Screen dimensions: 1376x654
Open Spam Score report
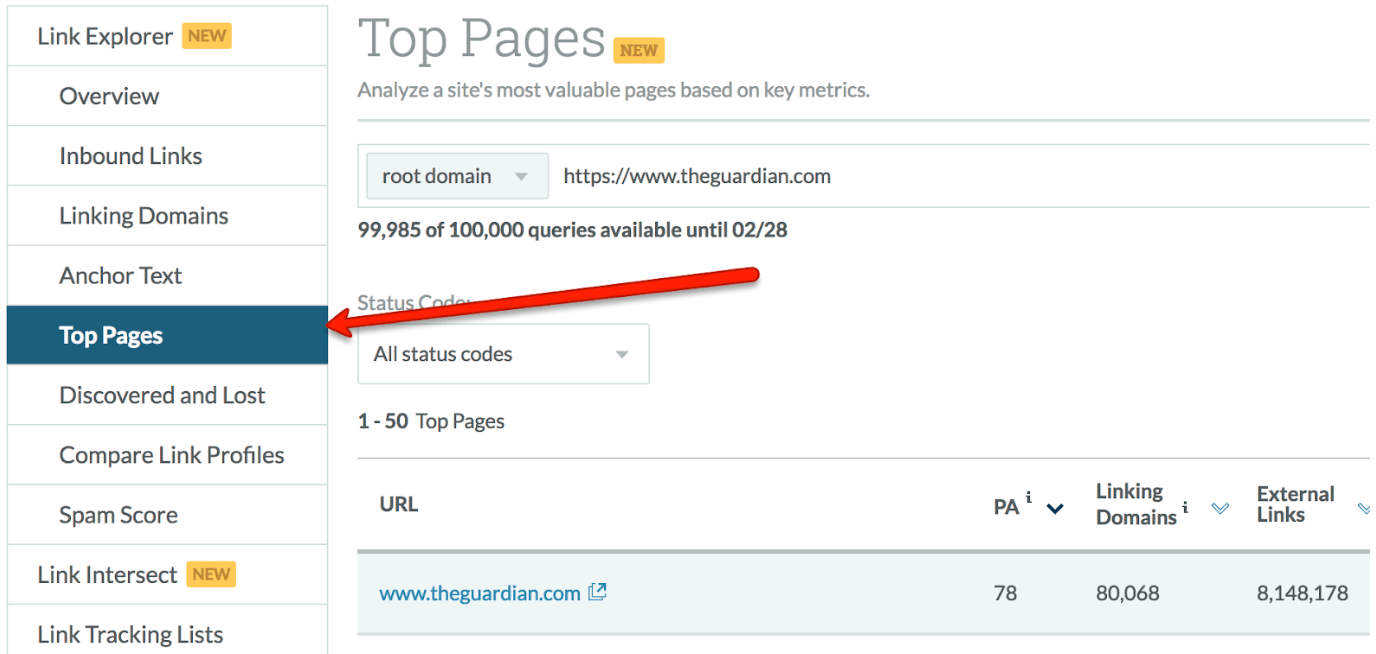167,515
